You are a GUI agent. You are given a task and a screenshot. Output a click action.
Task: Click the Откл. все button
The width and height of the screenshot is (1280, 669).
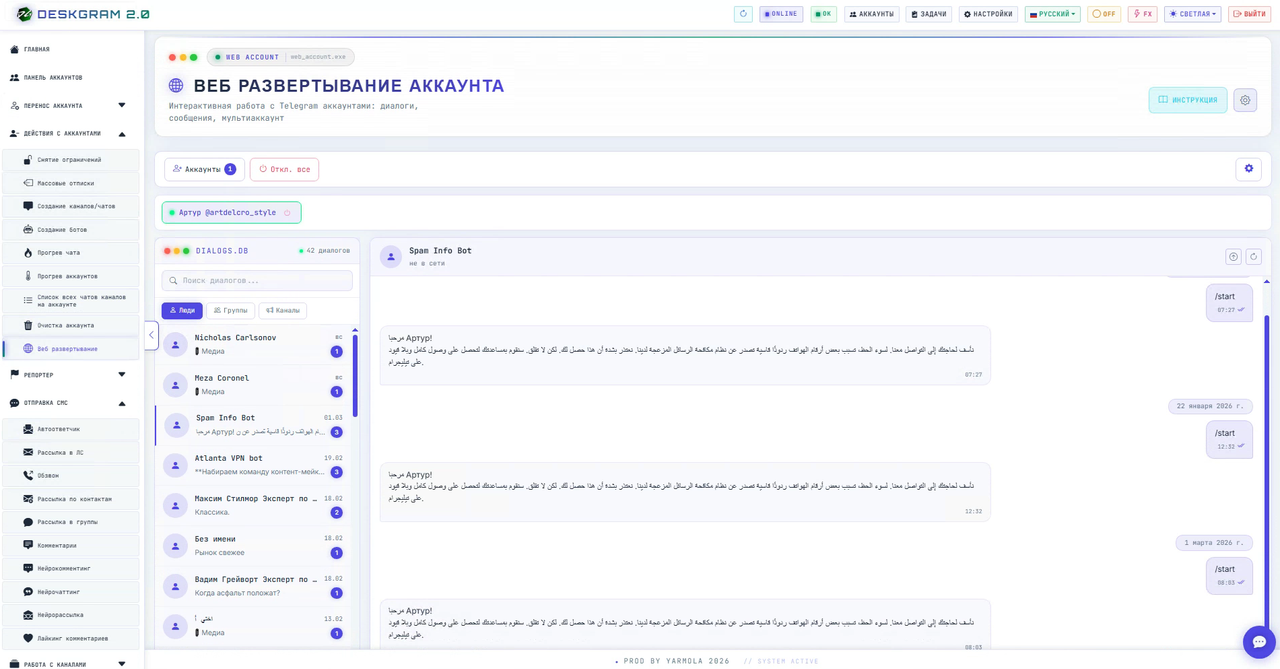(284, 169)
